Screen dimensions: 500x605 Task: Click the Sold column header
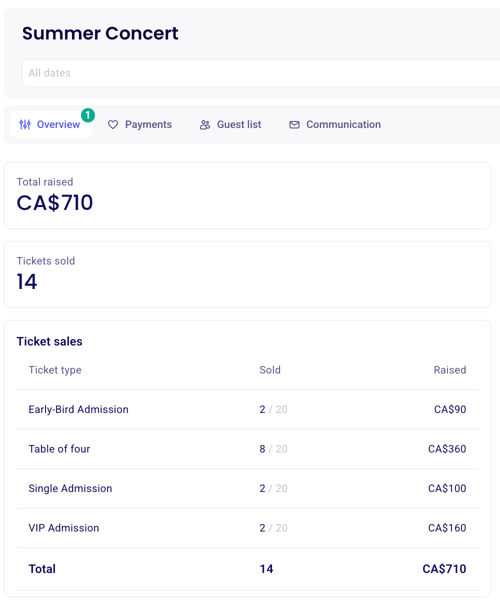point(270,370)
